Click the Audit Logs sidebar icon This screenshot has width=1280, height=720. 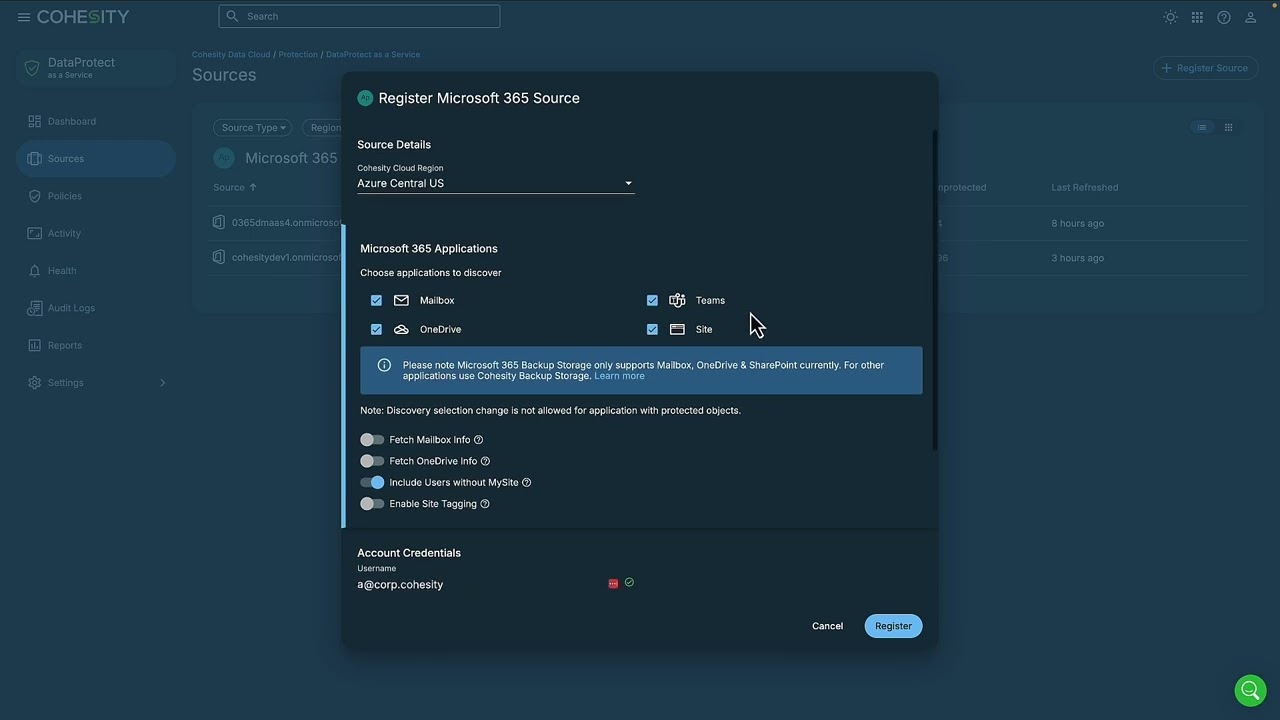click(x=35, y=308)
